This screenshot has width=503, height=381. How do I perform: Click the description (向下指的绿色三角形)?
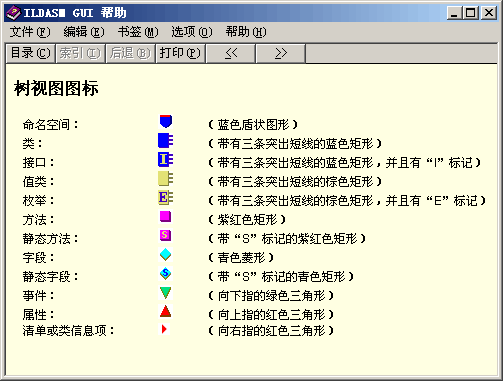271,296
